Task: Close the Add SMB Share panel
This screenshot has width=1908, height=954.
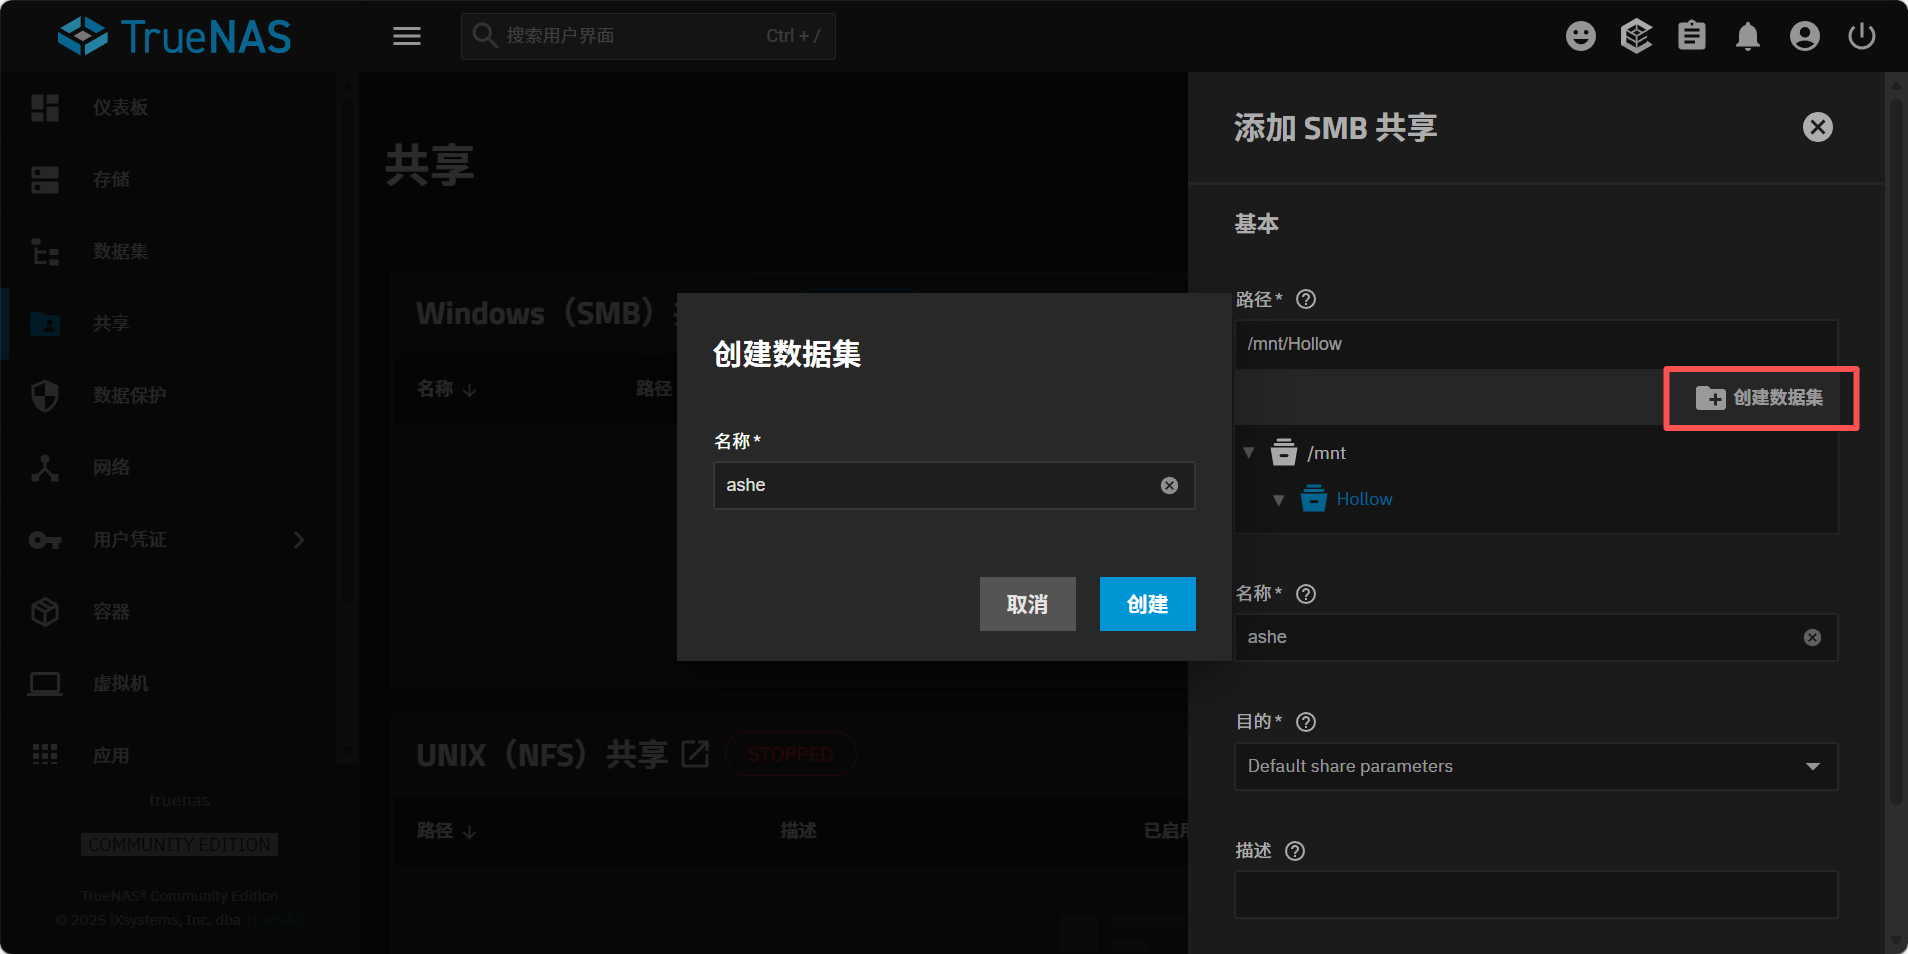Action: point(1817,127)
